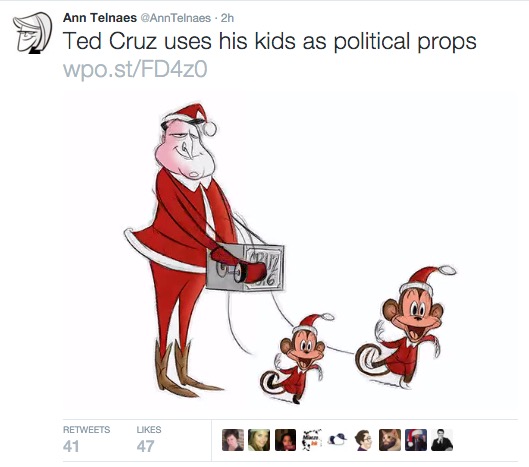Open the wpo.st/FD4z0 link
Viewport: 529px width, 467px height.
tap(135, 69)
